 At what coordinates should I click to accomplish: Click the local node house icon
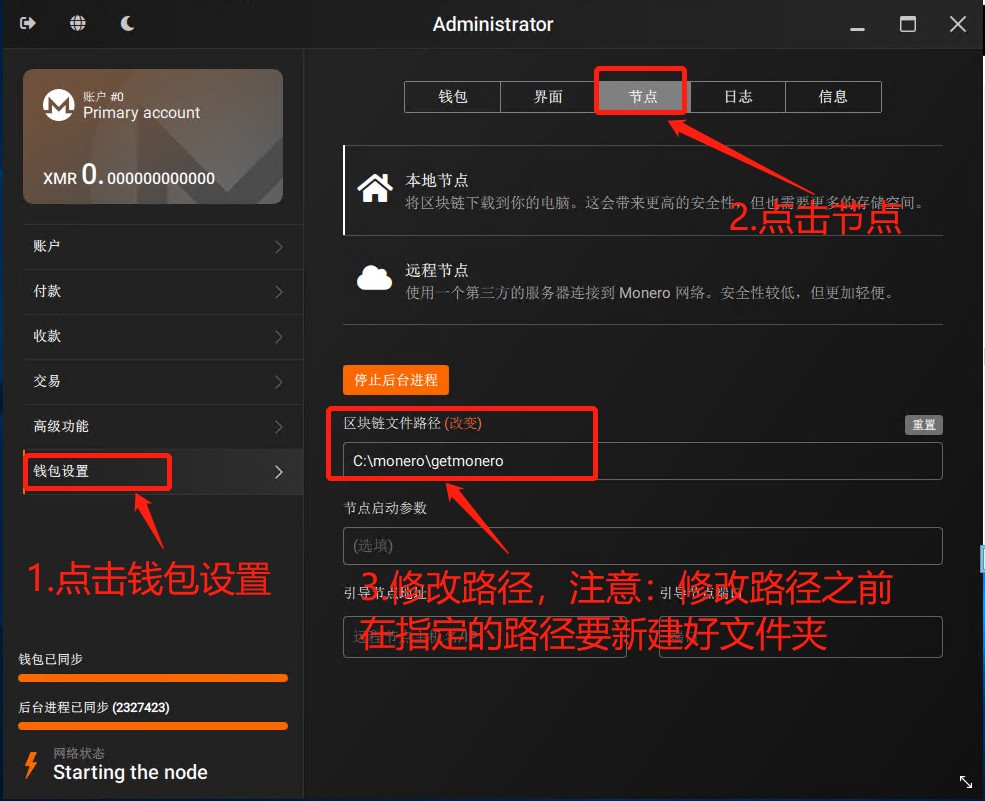click(375, 189)
